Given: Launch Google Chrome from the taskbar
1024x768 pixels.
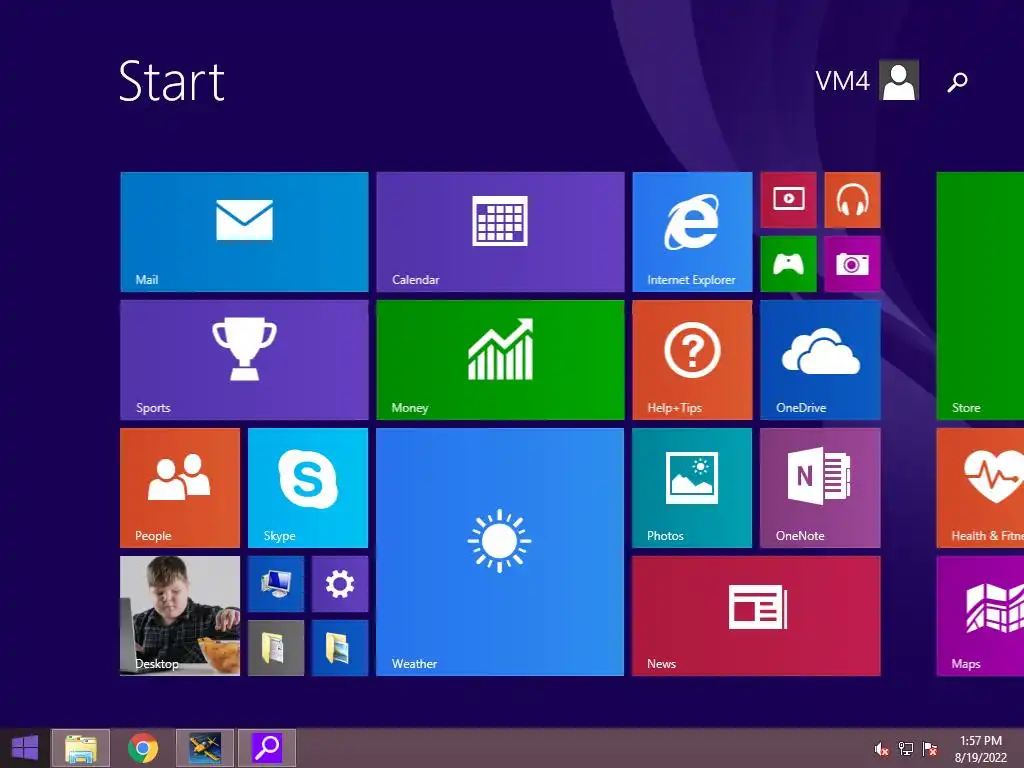Looking at the screenshot, I should (x=143, y=748).
